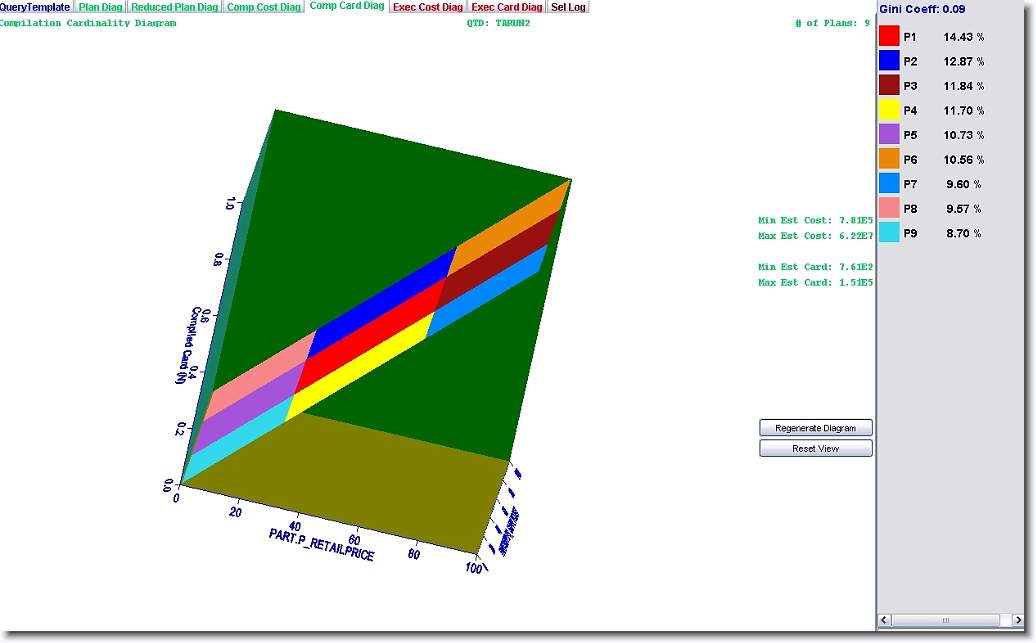Screen dimensions: 1036x643
Task: Open the Sel Log tab
Action: point(569,7)
